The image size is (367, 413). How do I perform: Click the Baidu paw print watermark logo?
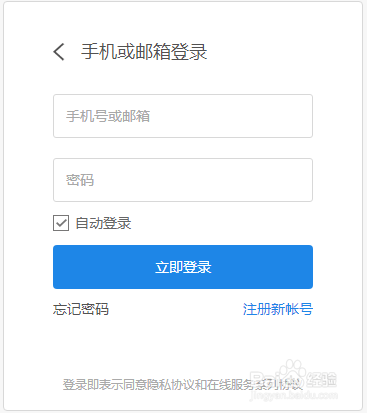click(292, 371)
